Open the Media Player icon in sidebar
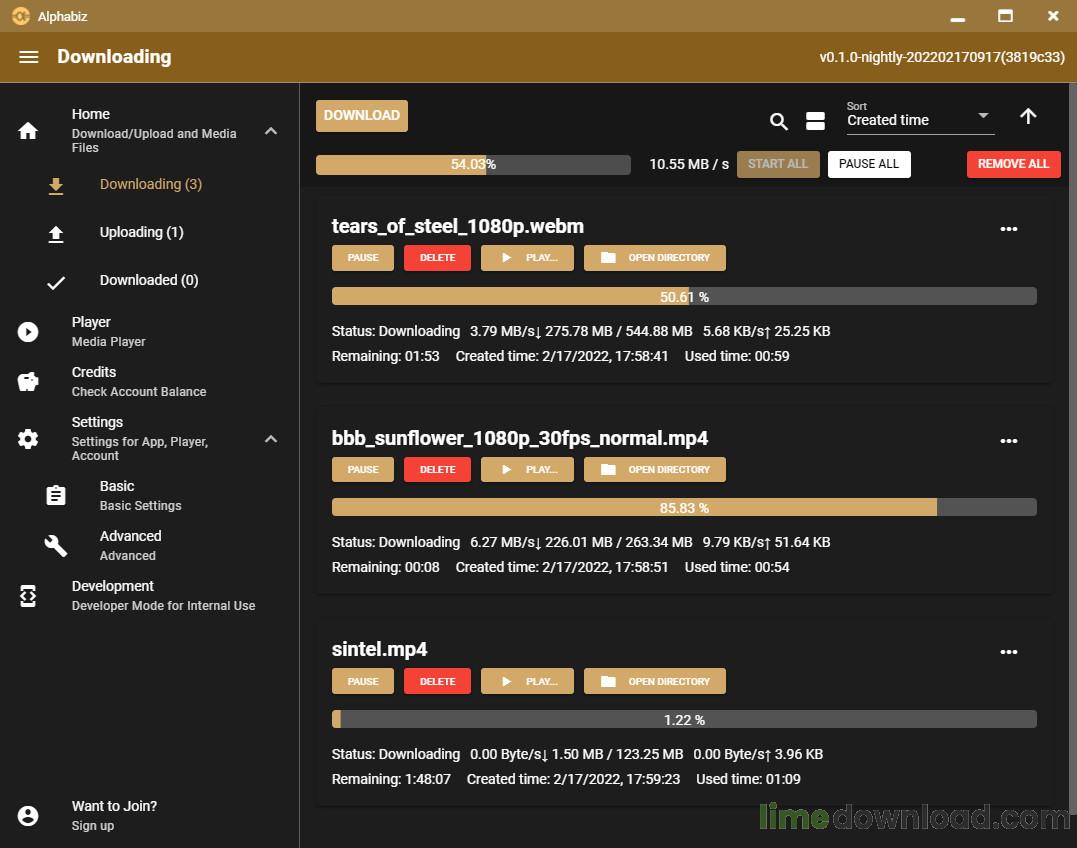This screenshot has height=848, width=1077. coord(28,332)
